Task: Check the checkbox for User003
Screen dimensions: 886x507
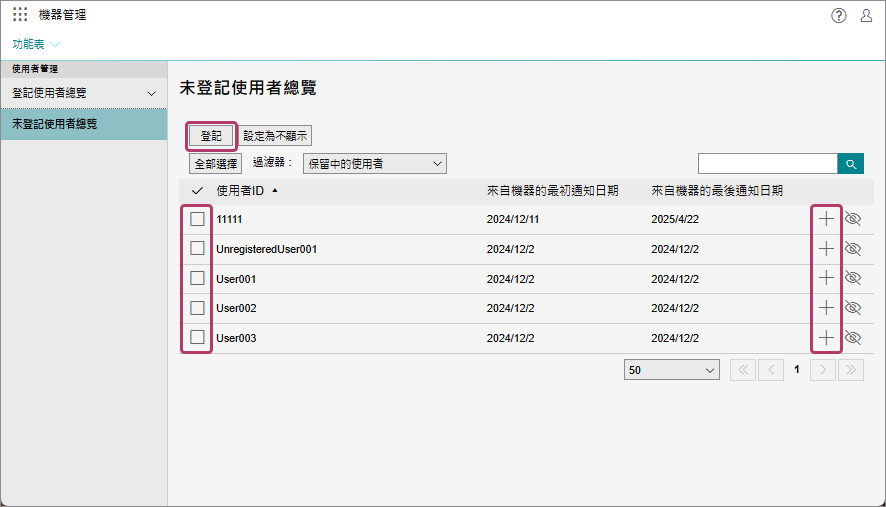Action: point(197,337)
